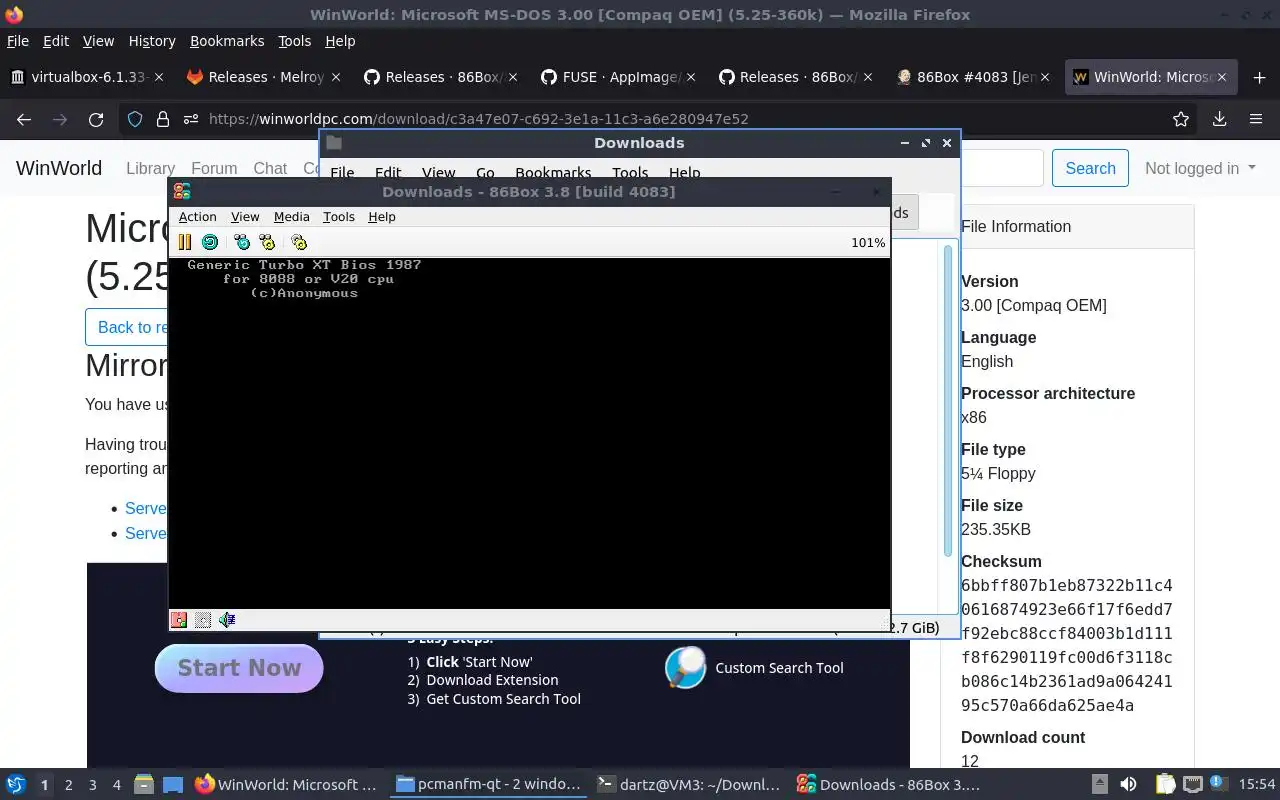This screenshot has width=1280, height=800.
Task: Open file manager launcher in taskbar
Action: (143, 785)
